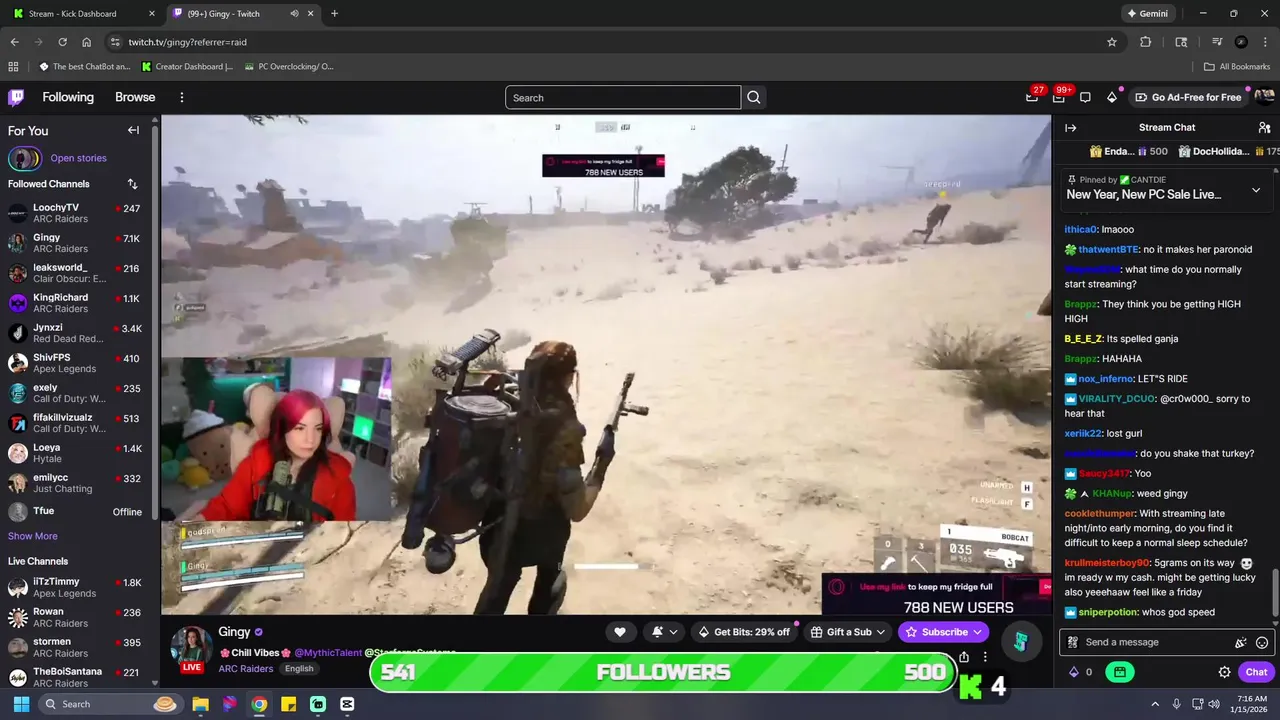
Task: Open the inbox notifications showing 99+
Action: coord(1059,97)
